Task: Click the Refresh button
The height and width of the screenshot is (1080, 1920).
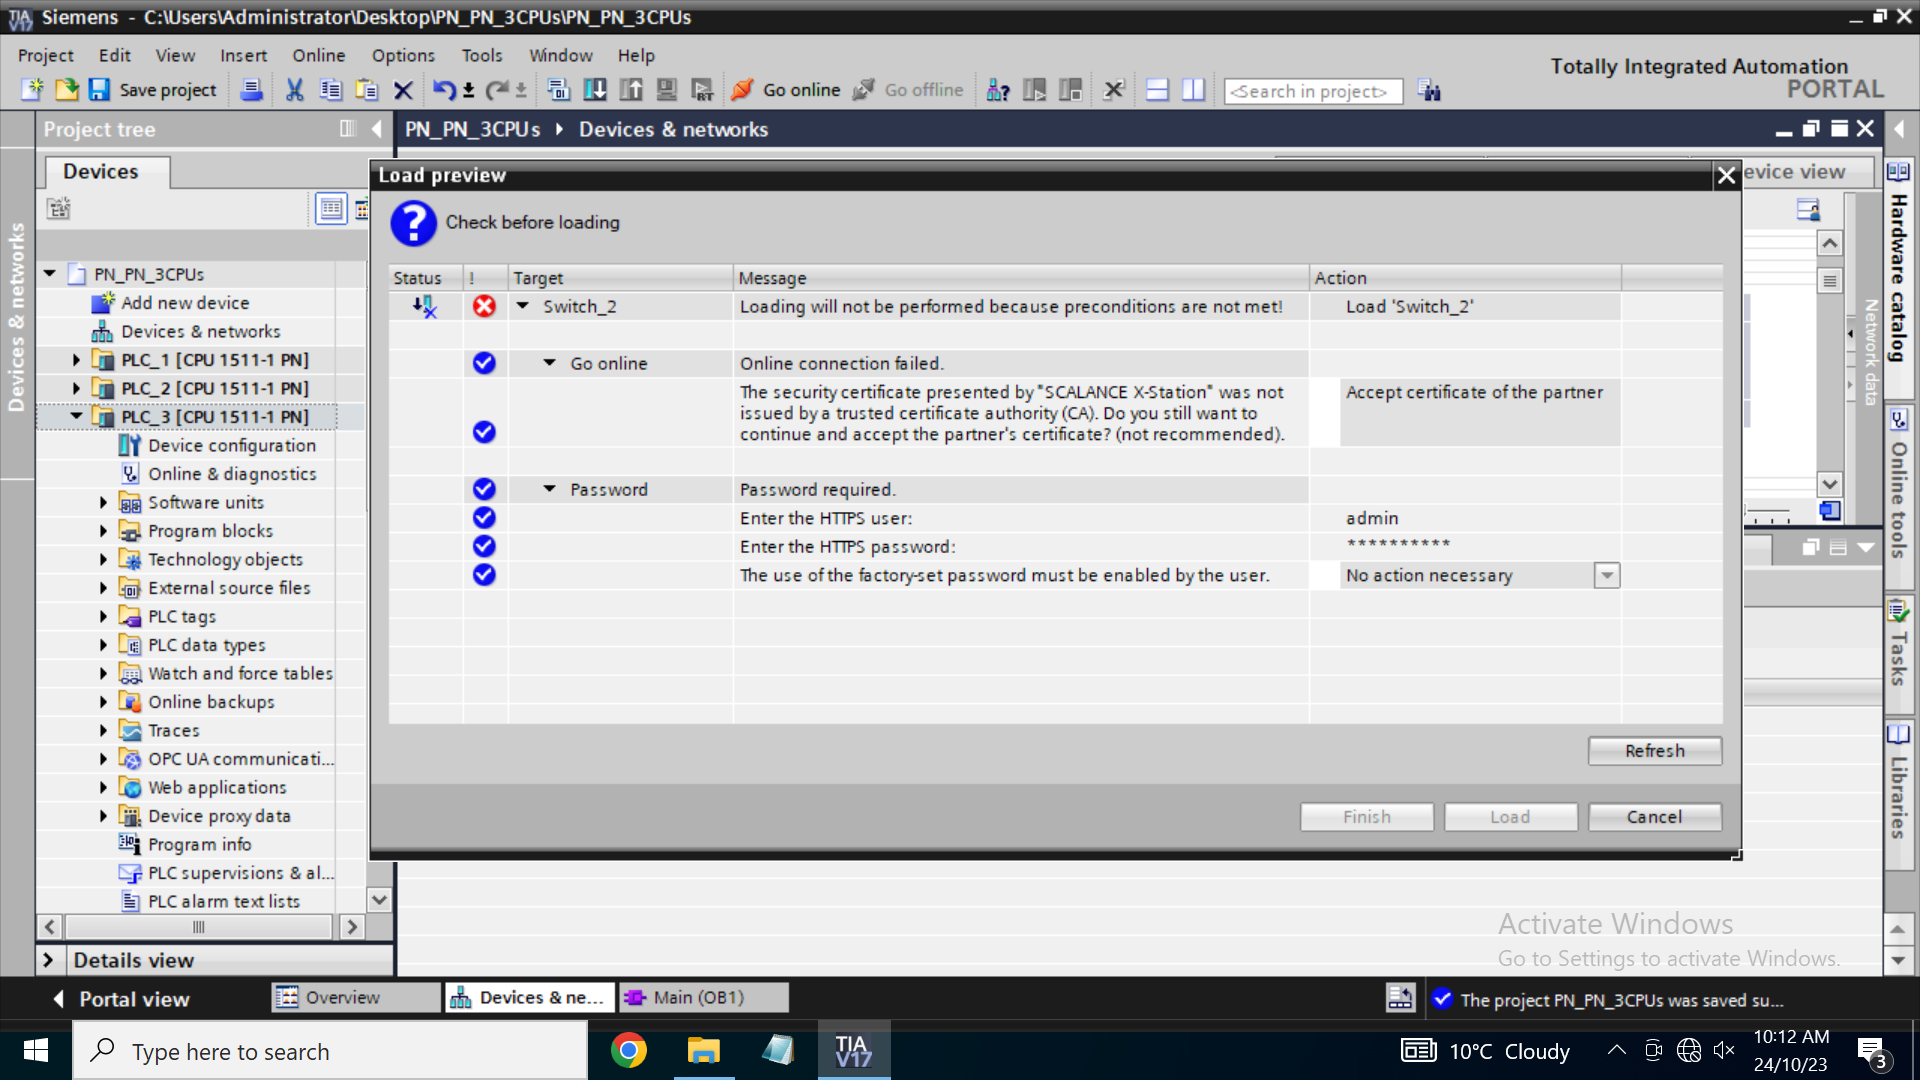Action: [1654, 751]
